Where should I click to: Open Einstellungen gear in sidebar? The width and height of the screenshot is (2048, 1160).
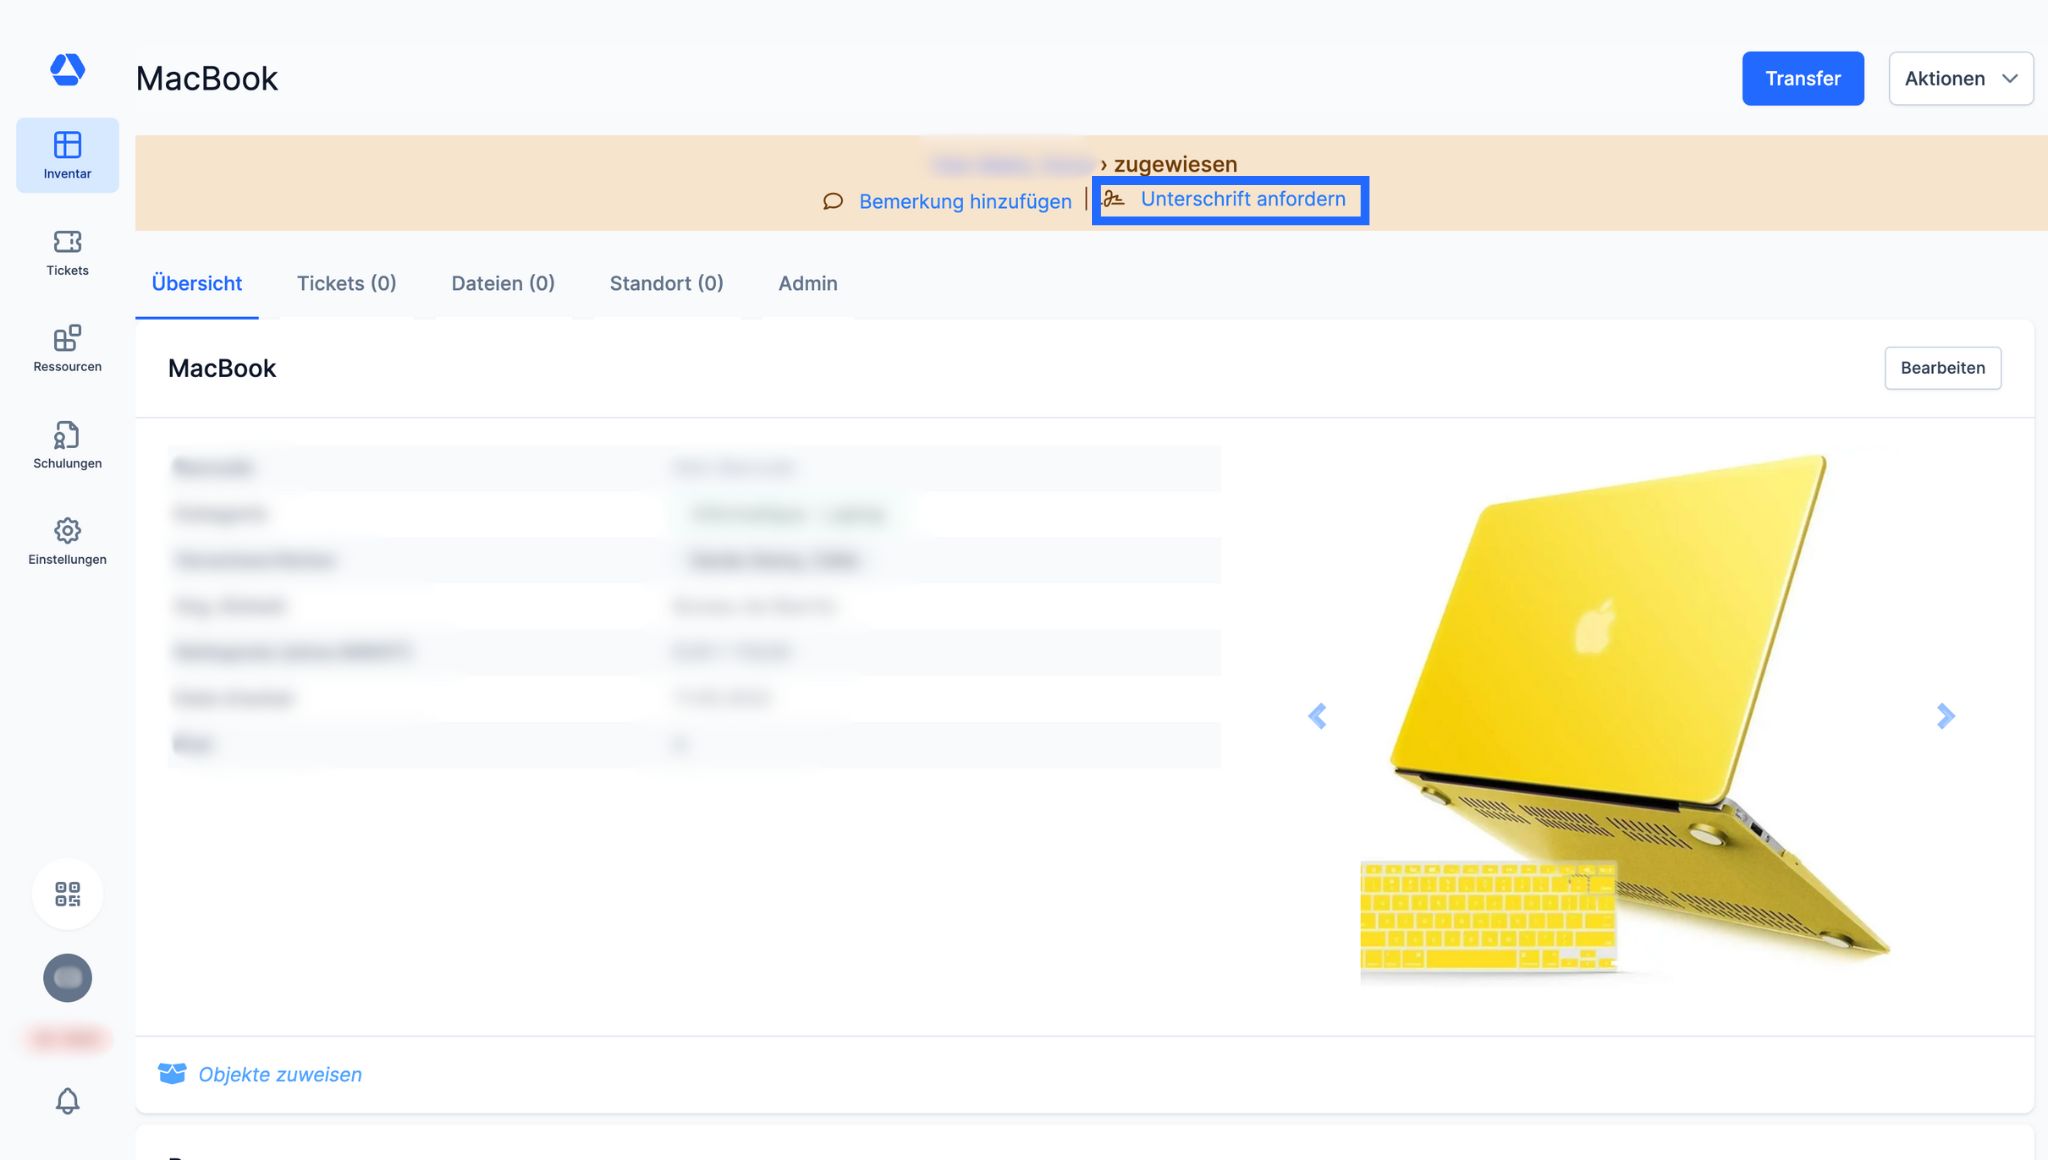click(67, 542)
